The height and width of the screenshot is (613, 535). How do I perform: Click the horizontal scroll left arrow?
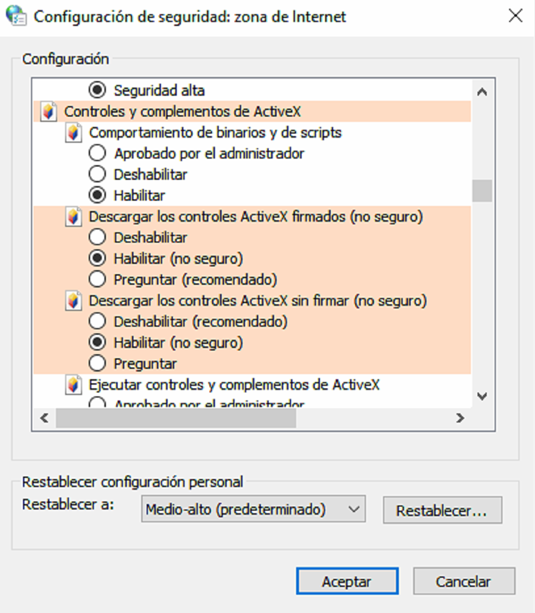click(x=44, y=418)
